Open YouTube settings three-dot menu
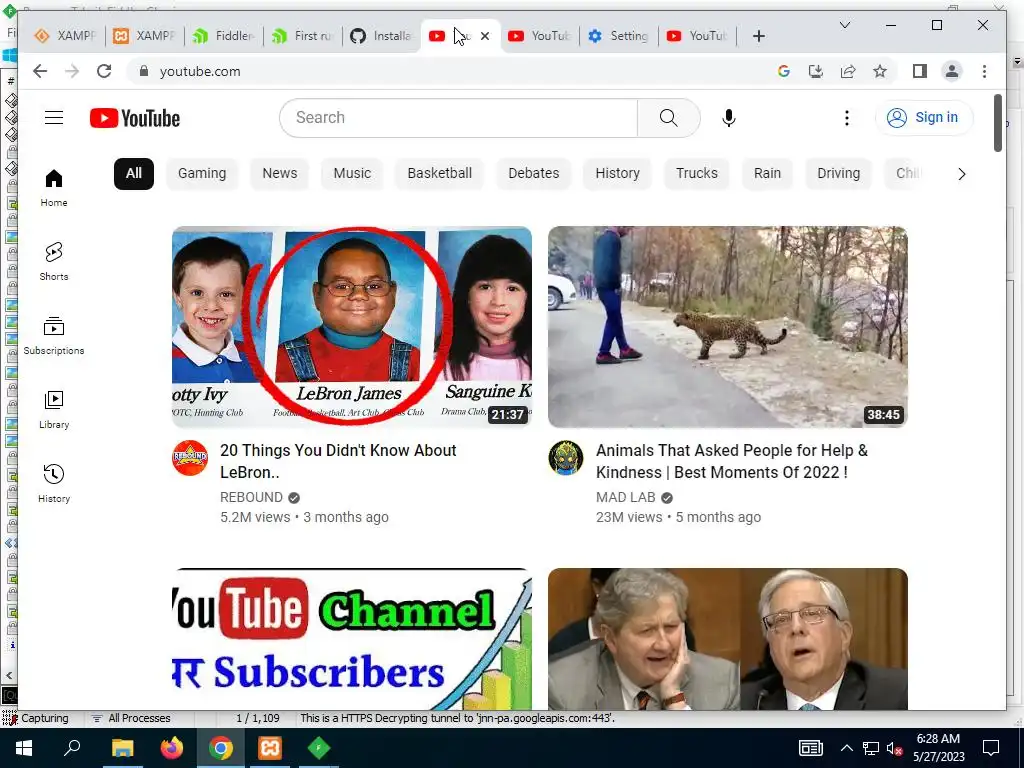The width and height of the screenshot is (1024, 768). (846, 118)
